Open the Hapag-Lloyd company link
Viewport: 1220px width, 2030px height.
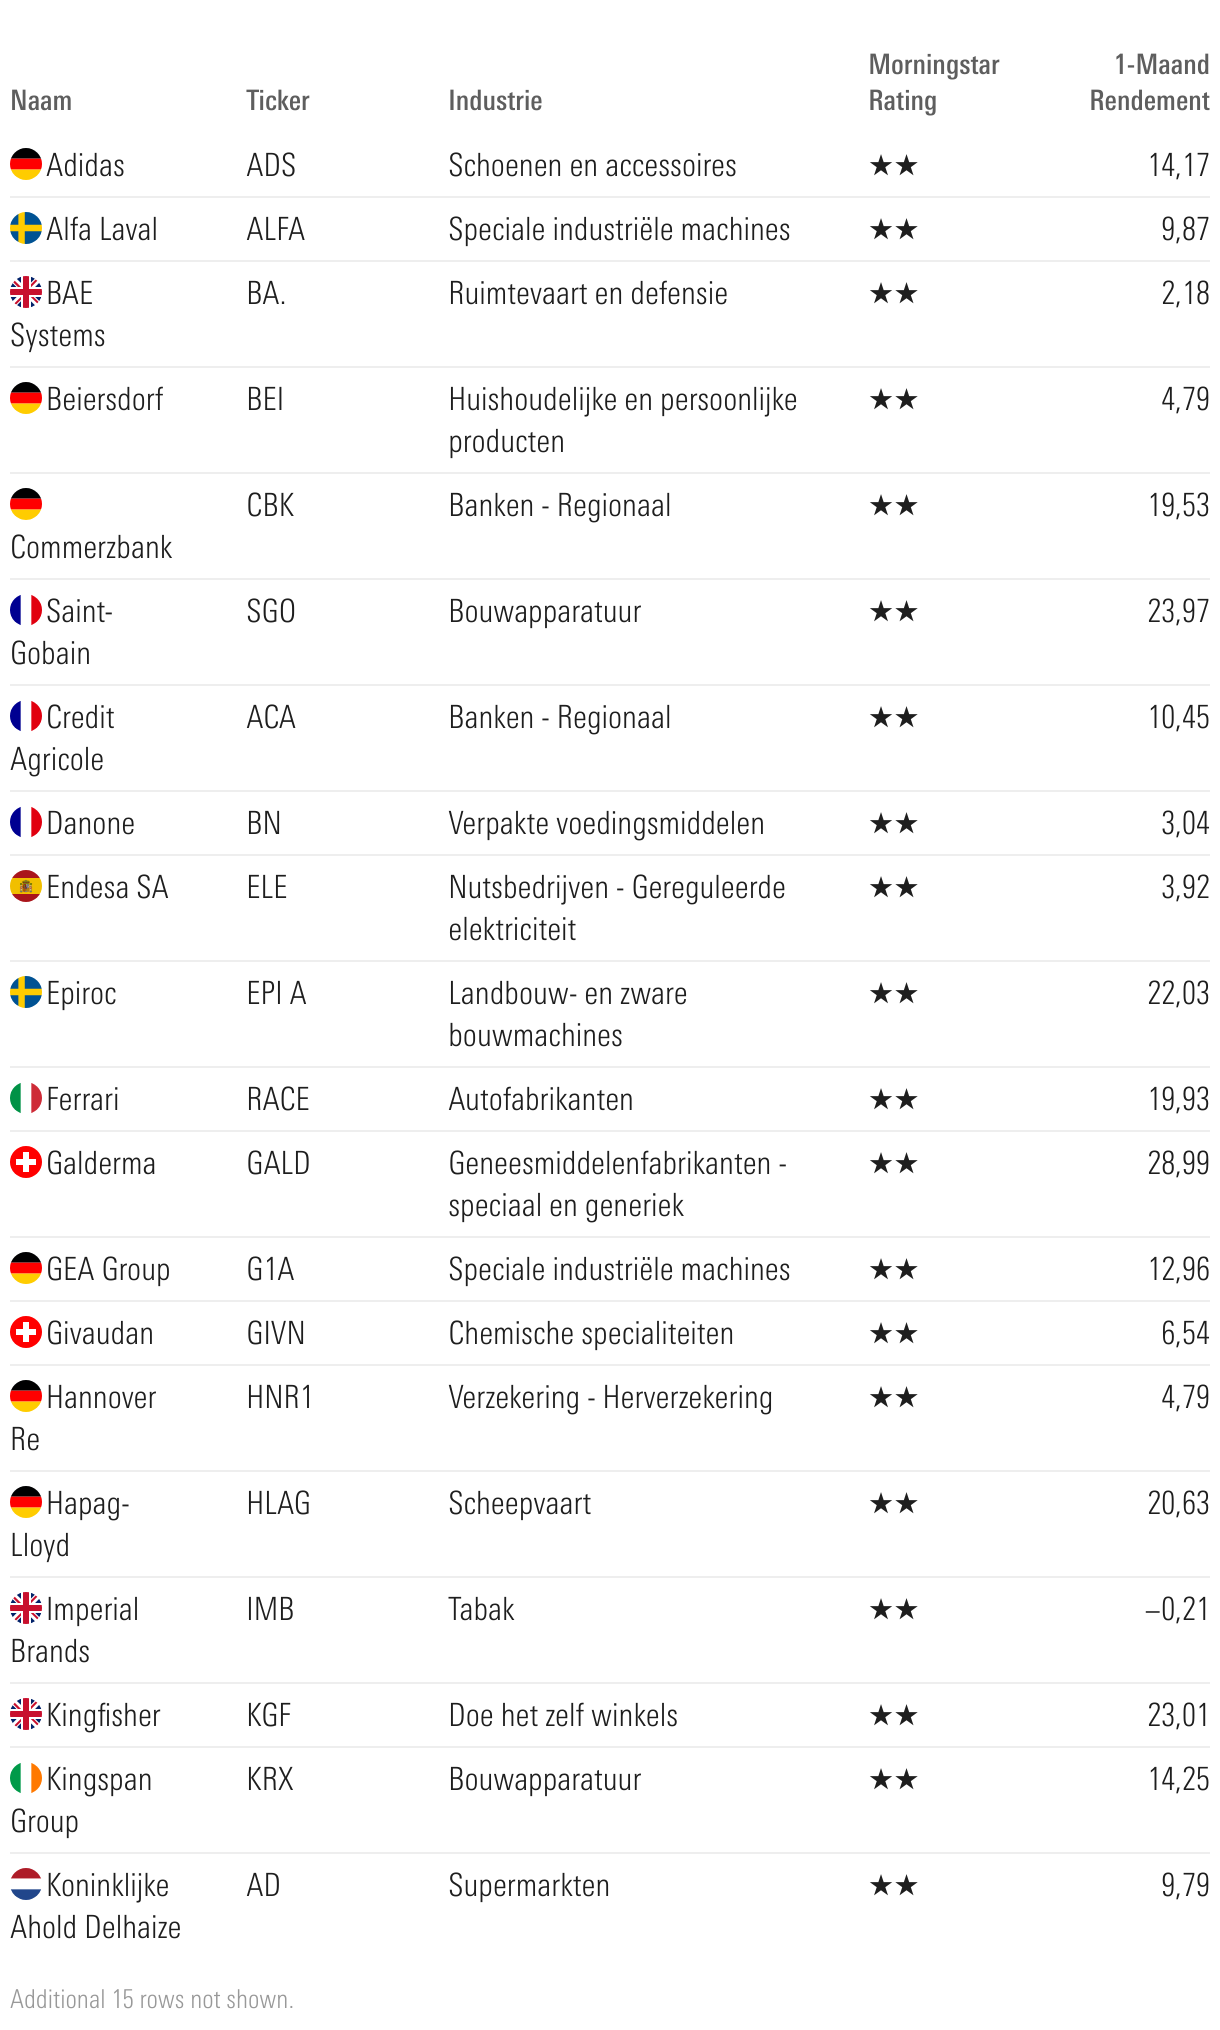click(70, 1524)
